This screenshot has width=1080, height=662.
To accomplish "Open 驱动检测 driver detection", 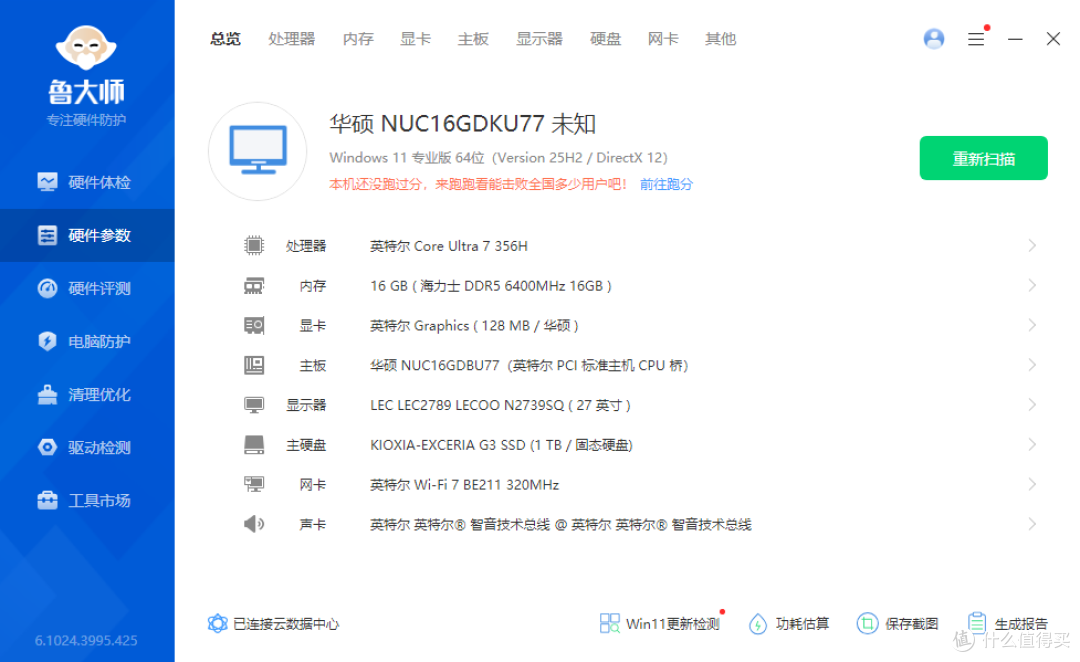I will 87,448.
